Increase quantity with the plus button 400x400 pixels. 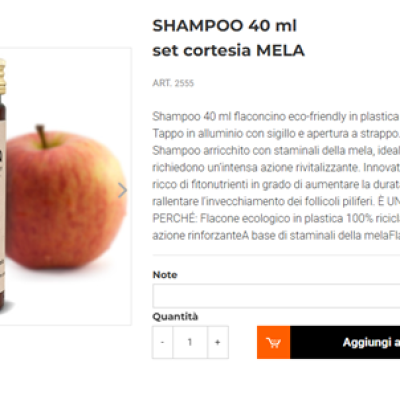[x=218, y=342]
